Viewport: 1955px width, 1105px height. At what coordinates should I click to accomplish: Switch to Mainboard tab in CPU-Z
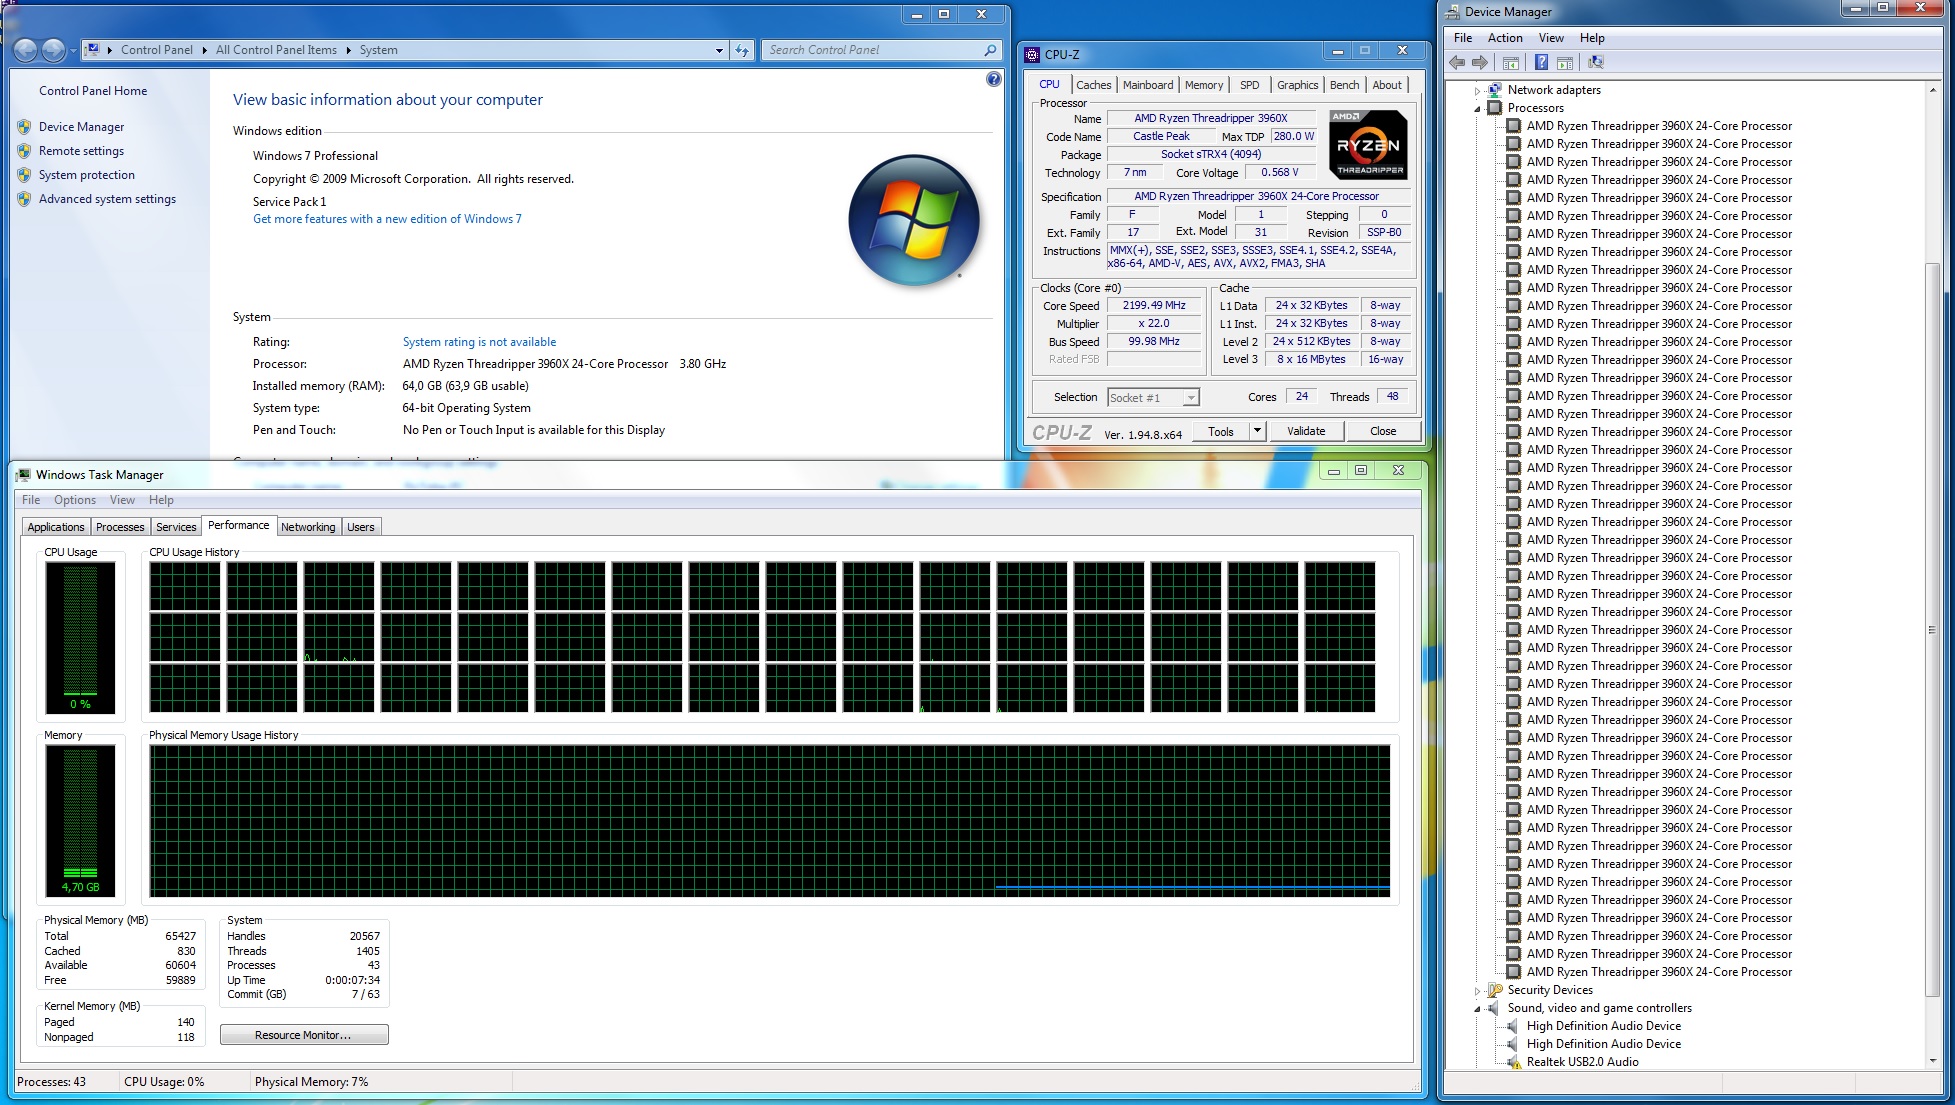(x=1148, y=85)
